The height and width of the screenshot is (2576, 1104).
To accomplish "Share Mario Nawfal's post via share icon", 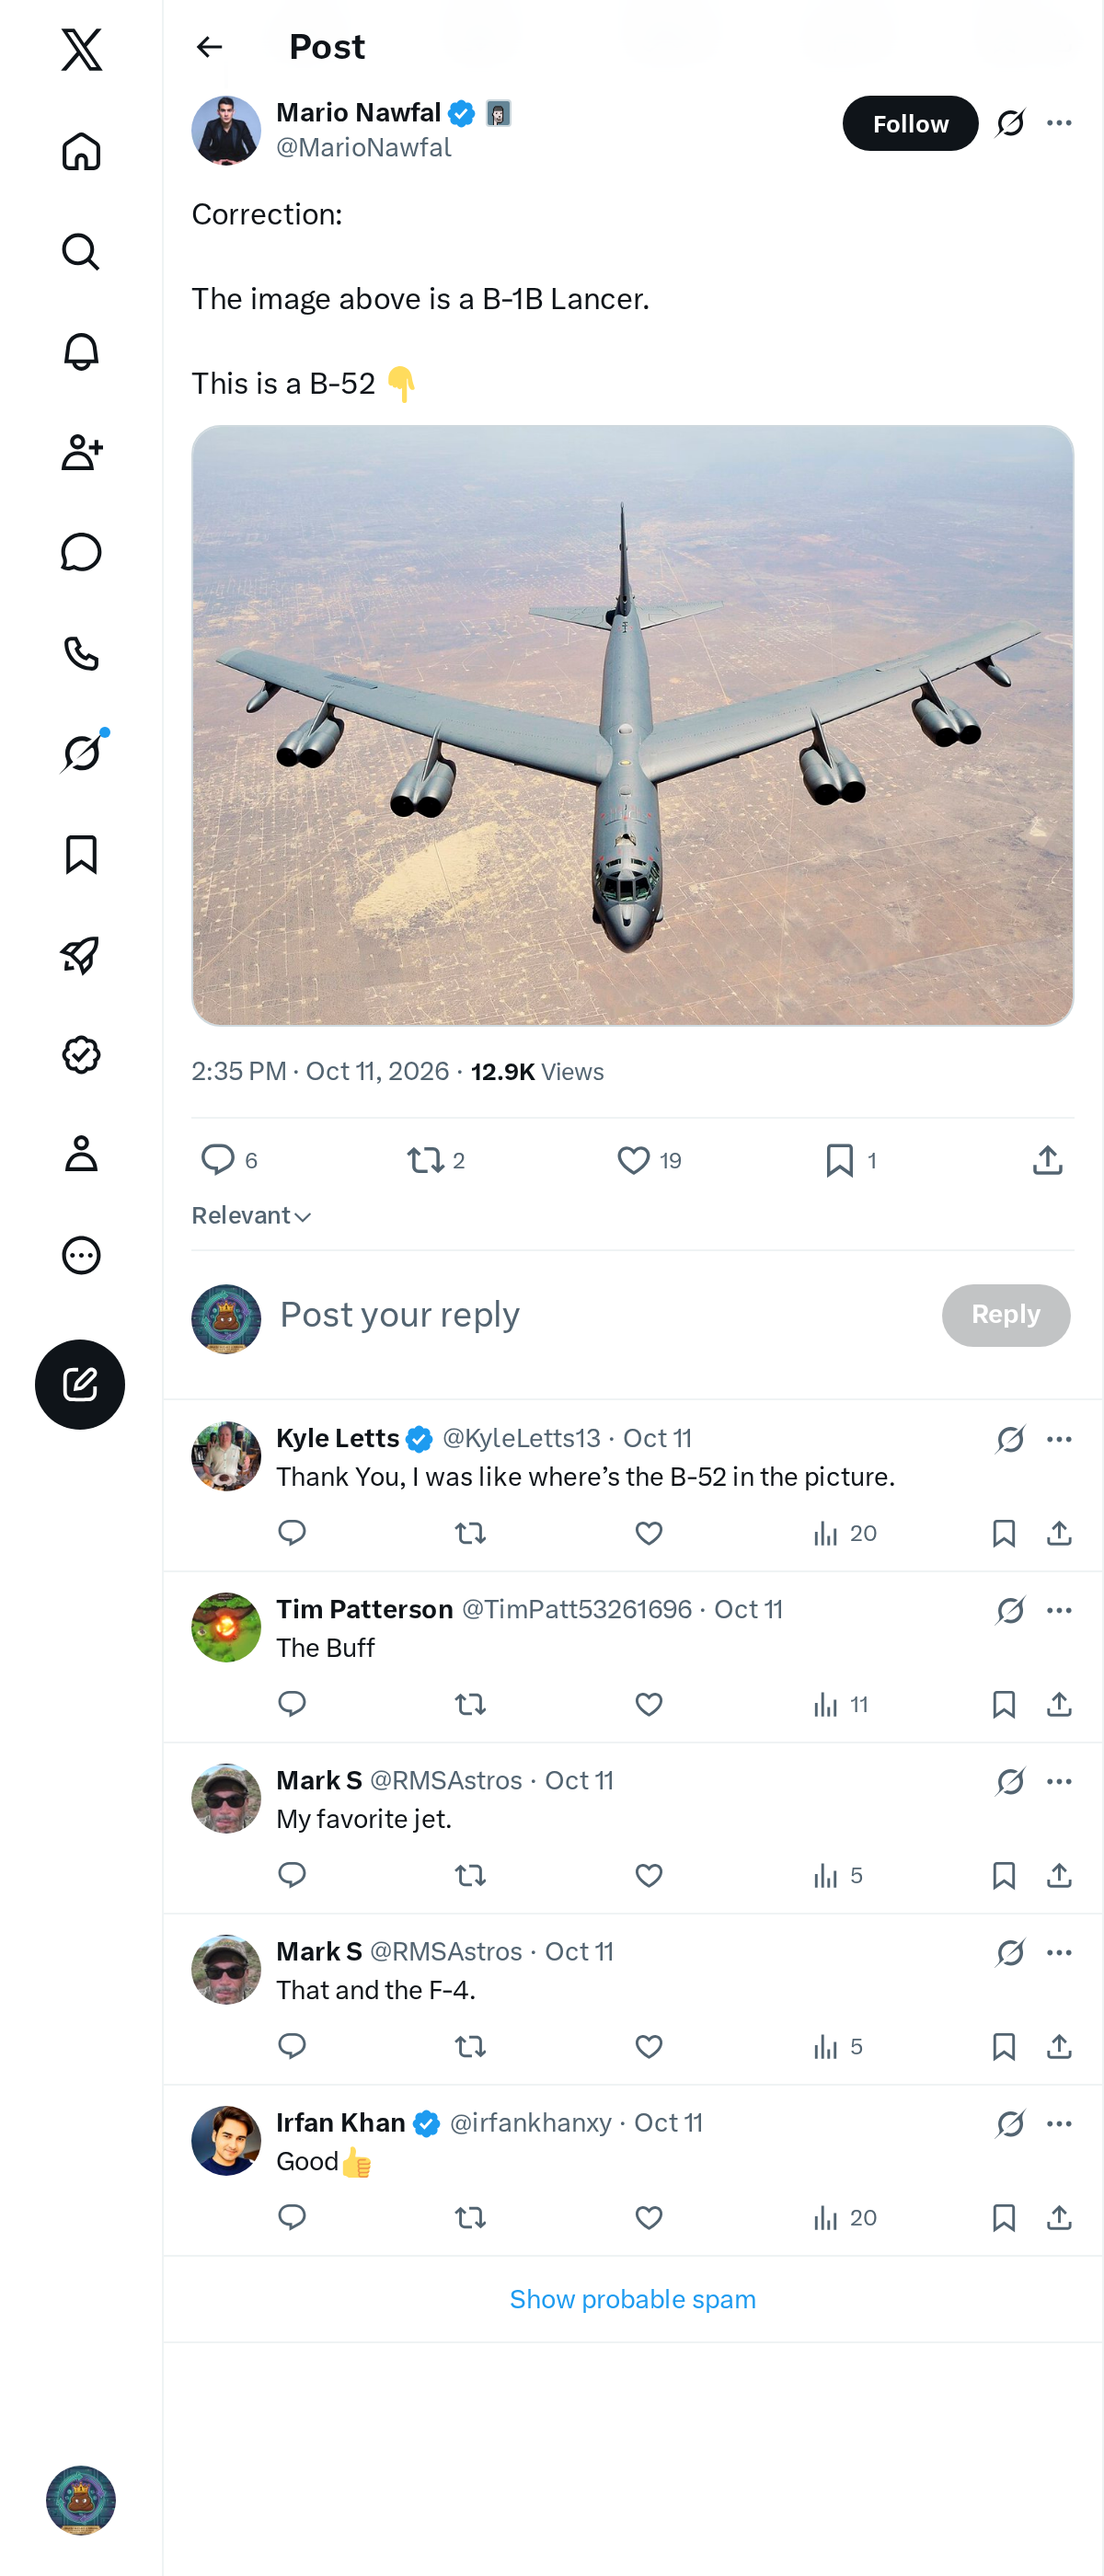I will click(x=1047, y=1160).
